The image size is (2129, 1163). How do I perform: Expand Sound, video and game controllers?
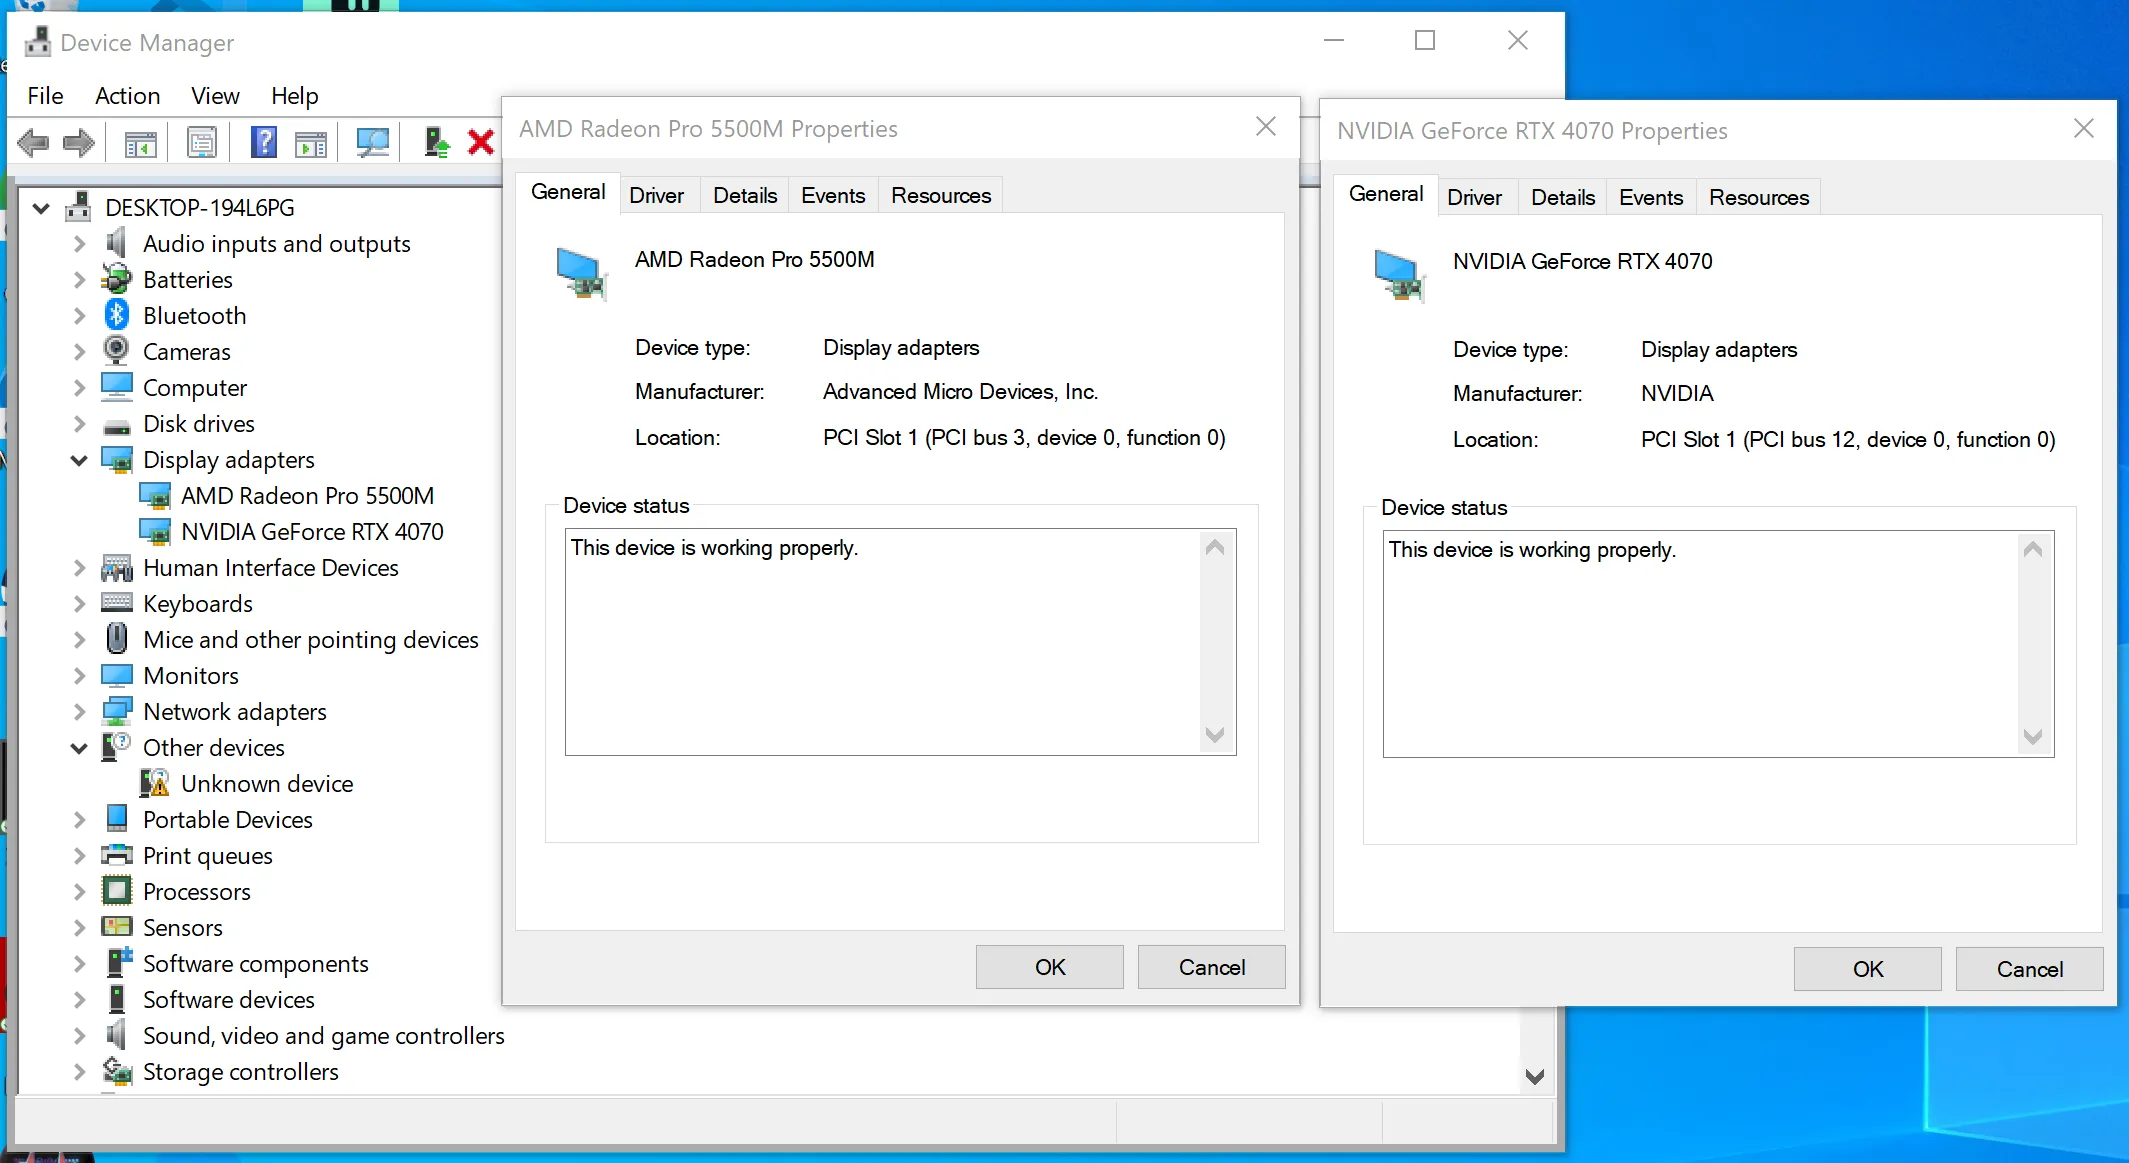click(79, 1036)
